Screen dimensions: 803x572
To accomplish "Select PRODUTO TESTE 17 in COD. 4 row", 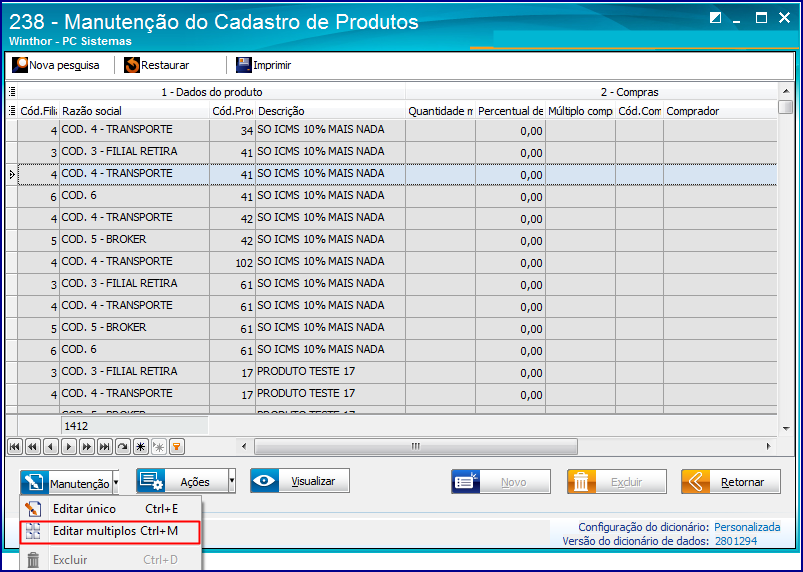I will (x=330, y=394).
